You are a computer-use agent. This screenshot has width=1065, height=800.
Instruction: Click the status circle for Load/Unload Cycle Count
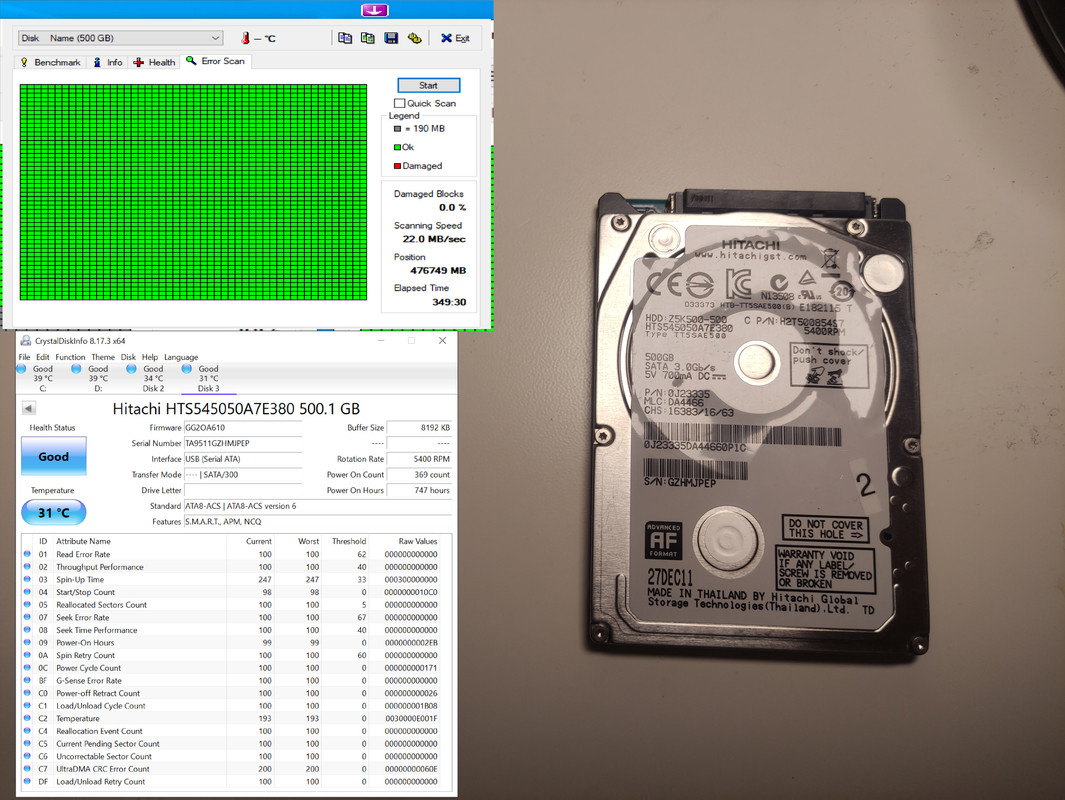pyautogui.click(x=27, y=706)
